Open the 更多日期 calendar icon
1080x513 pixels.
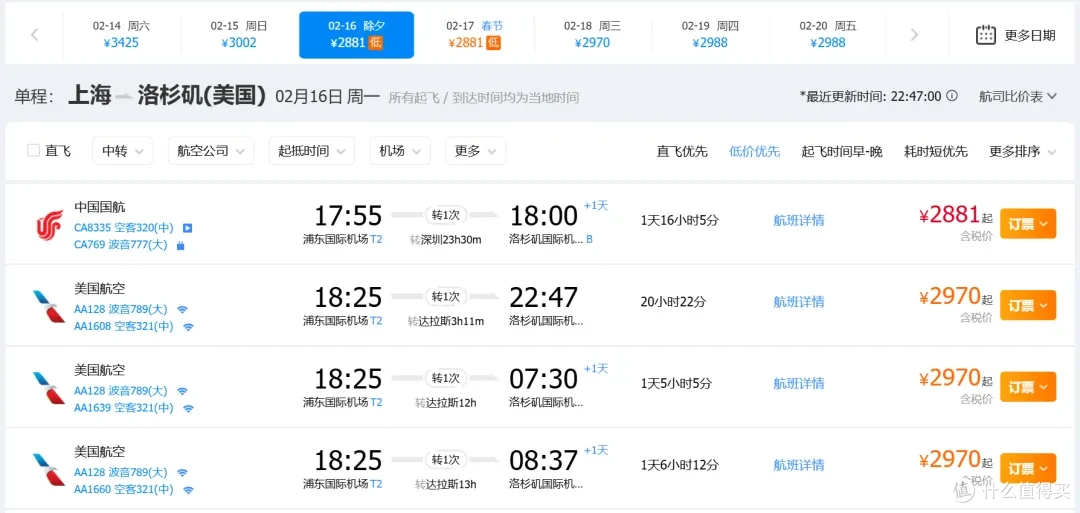[x=986, y=35]
